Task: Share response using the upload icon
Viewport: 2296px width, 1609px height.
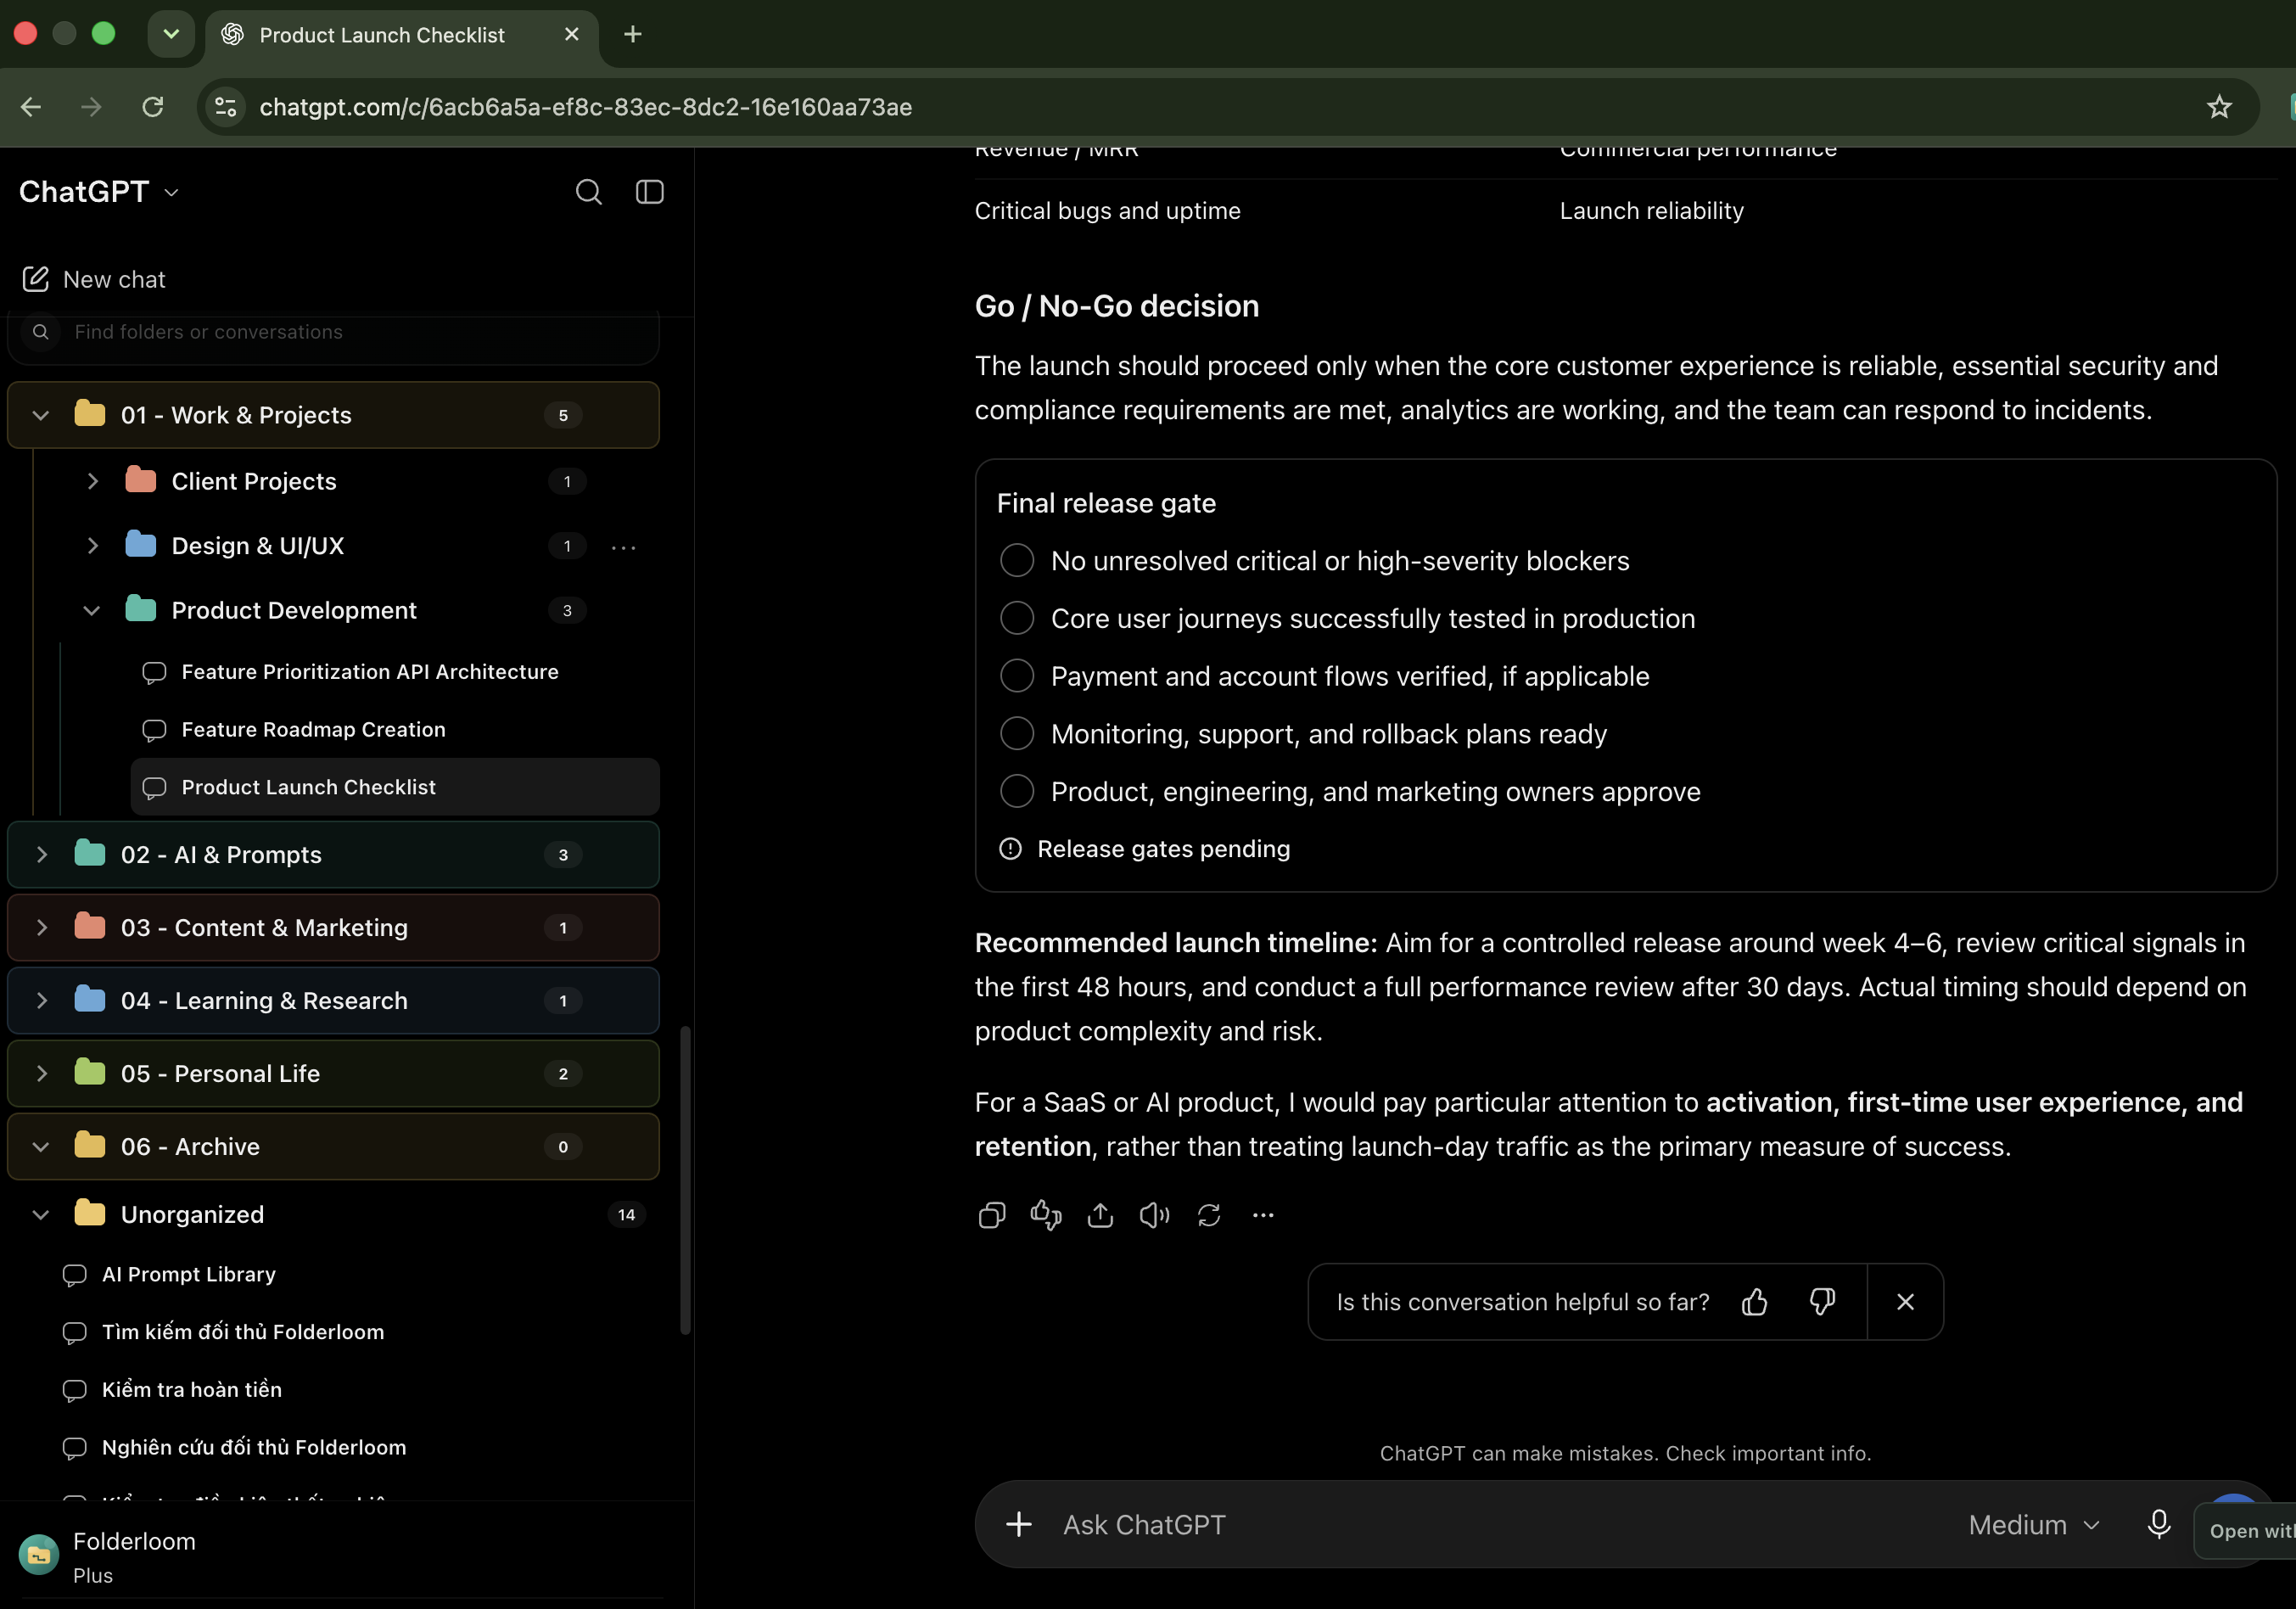Action: 1100,1215
